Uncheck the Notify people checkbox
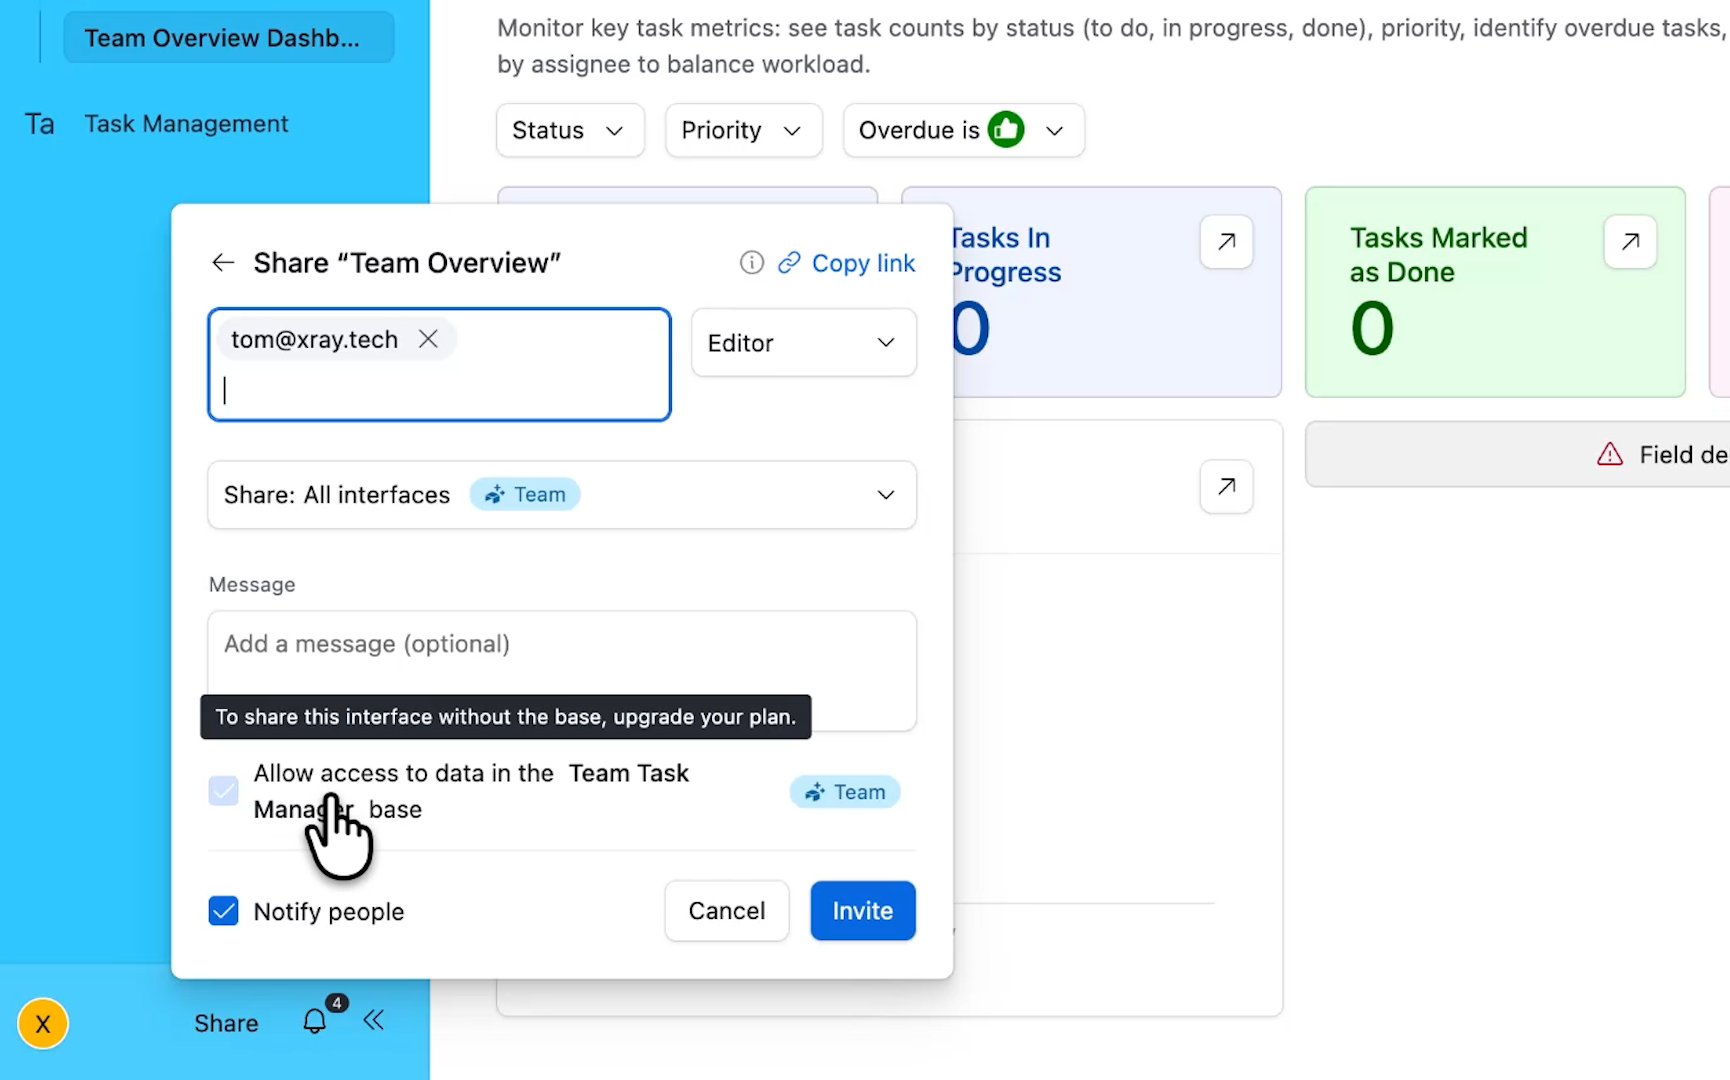The width and height of the screenshot is (1730, 1080). pyautogui.click(x=223, y=911)
